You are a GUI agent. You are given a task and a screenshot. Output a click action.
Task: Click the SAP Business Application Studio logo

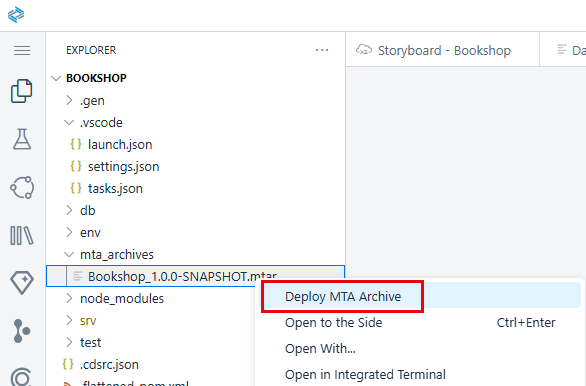tap(16, 15)
